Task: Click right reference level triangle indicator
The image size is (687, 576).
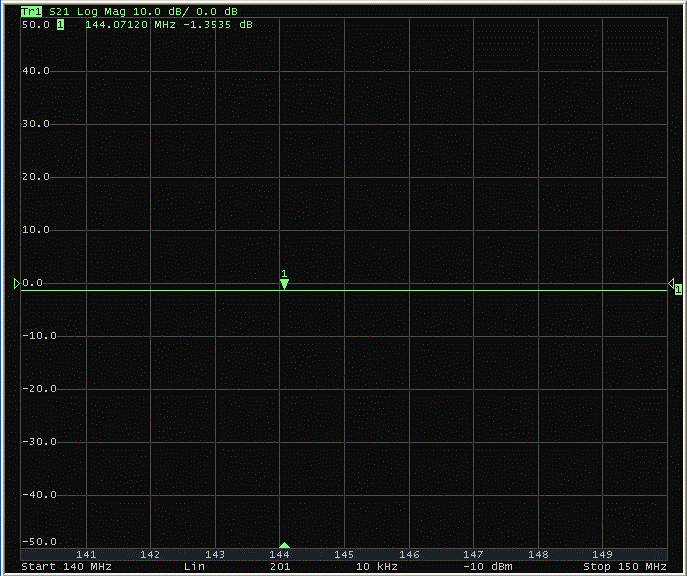Action: [x=671, y=283]
